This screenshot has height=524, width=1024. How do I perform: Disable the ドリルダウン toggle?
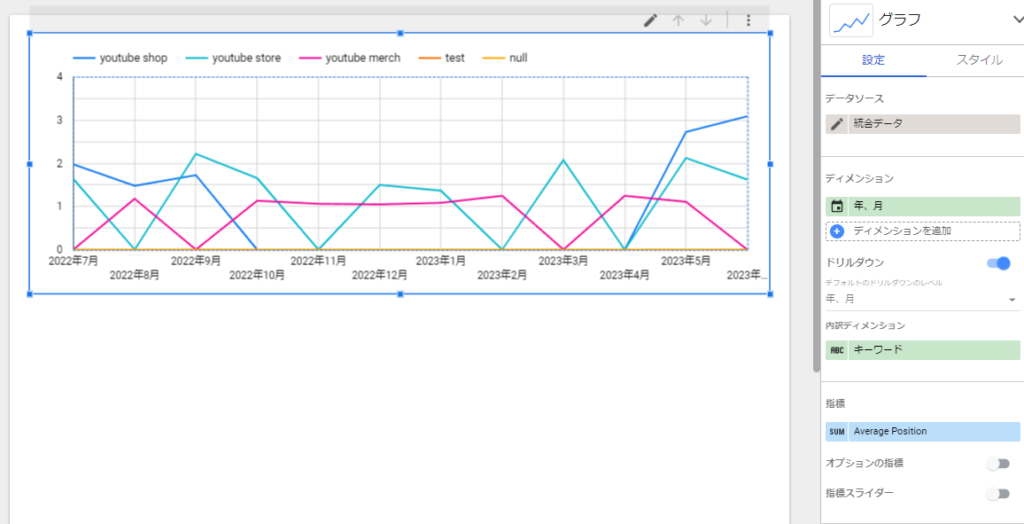coord(998,263)
